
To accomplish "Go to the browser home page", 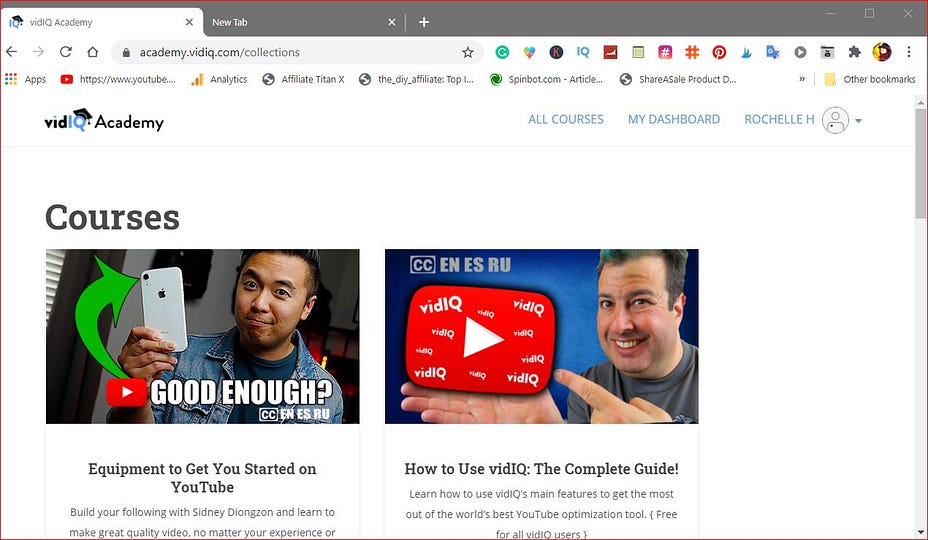I will tap(93, 52).
